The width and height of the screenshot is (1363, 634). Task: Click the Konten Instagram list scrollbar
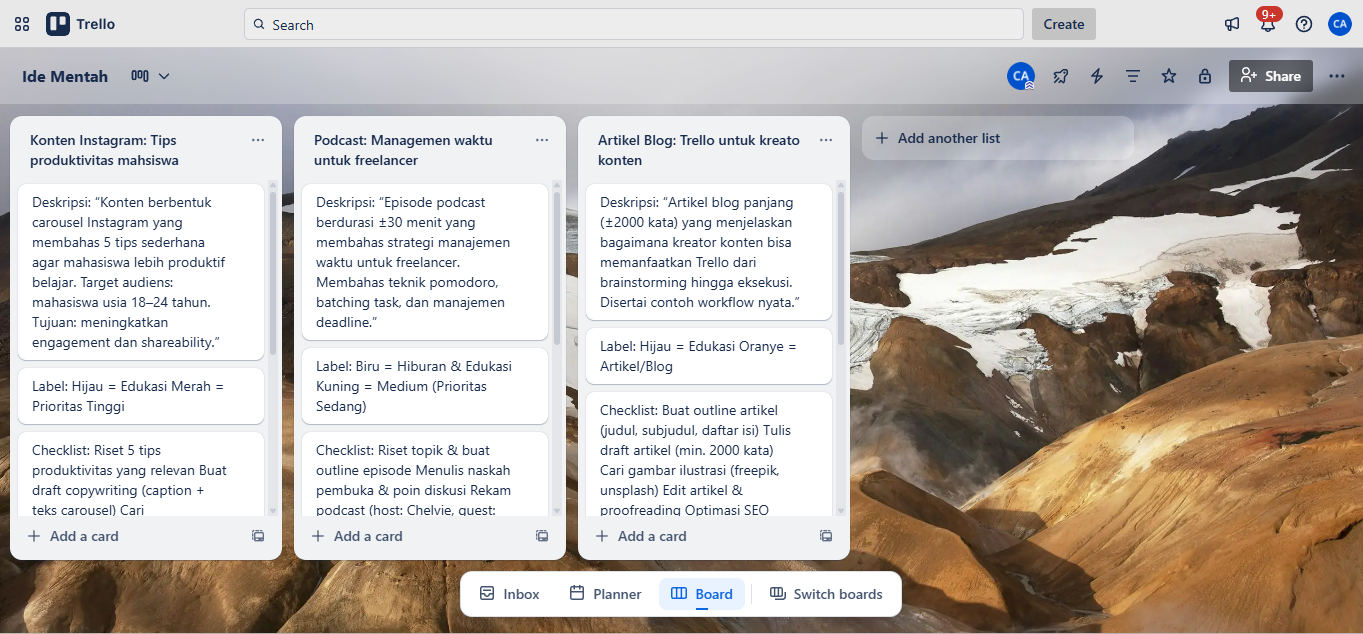pyautogui.click(x=273, y=275)
